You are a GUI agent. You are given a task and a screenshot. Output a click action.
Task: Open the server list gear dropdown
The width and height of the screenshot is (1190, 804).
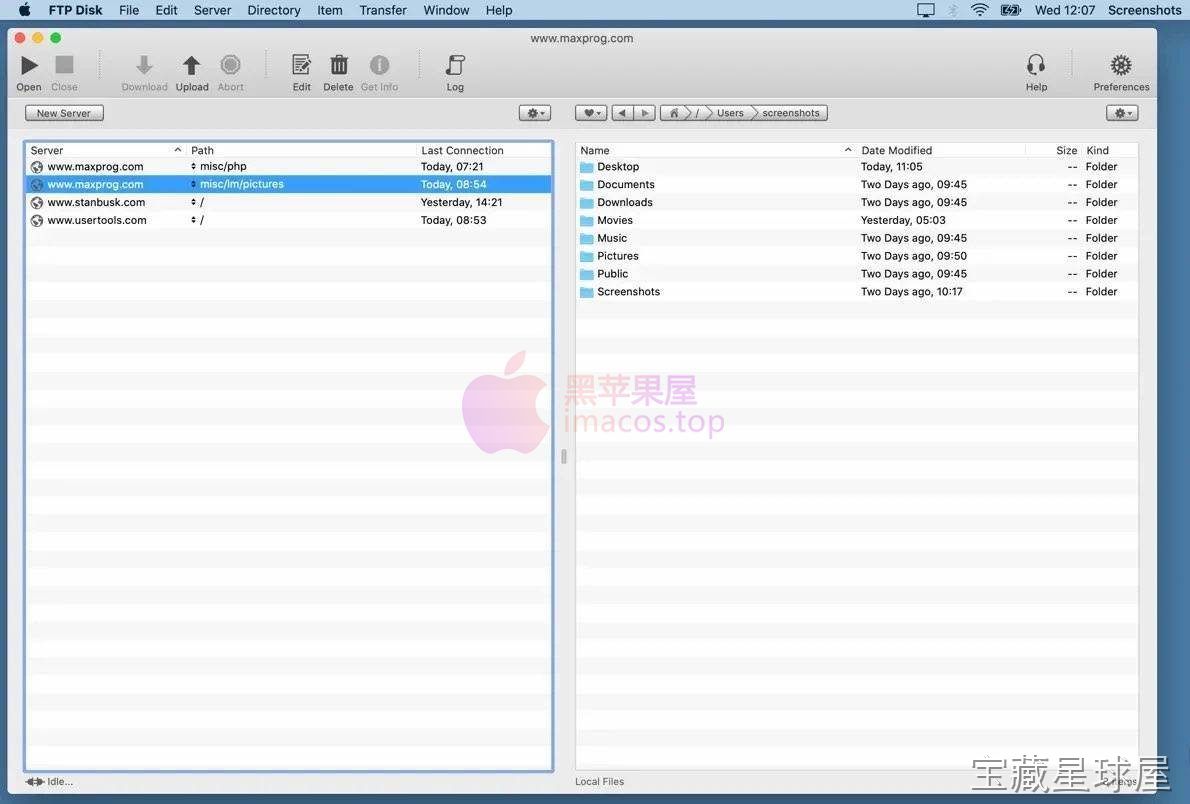535,113
